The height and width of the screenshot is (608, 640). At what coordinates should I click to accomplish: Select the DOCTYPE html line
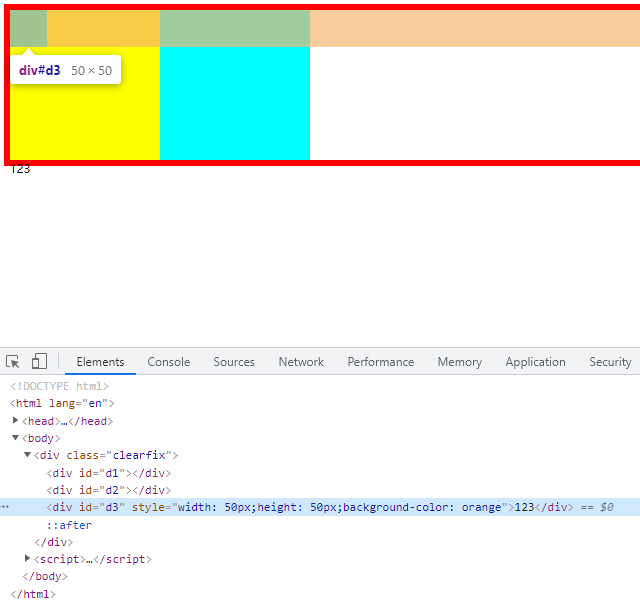point(60,386)
